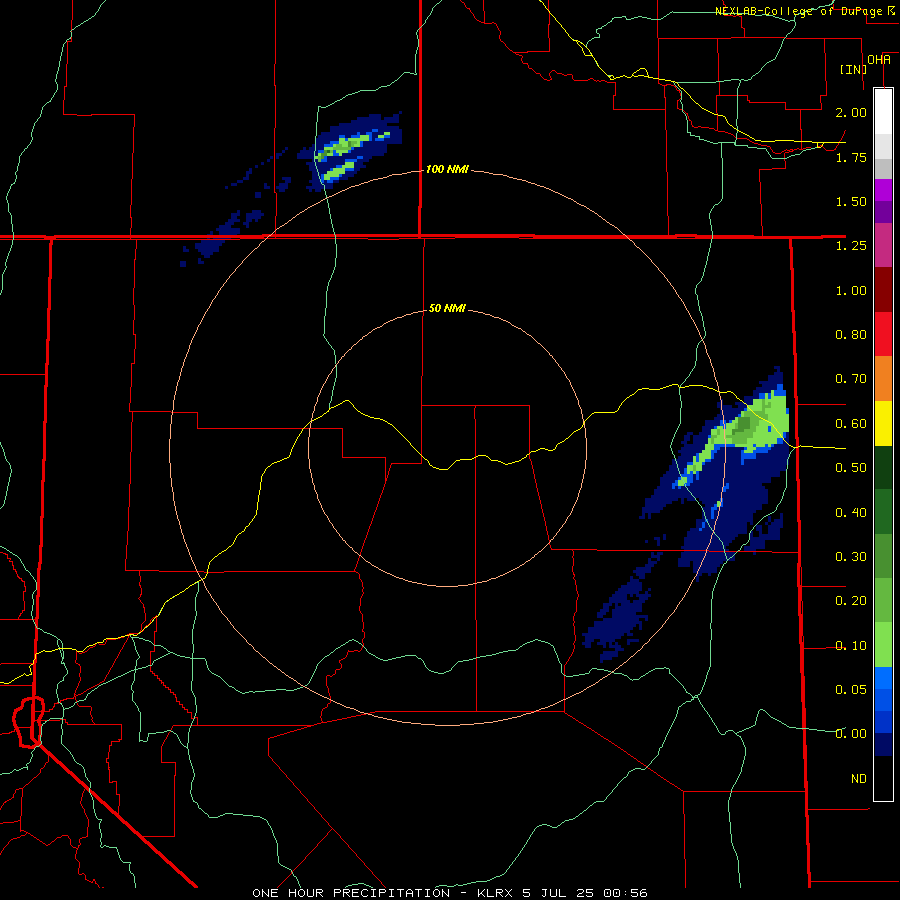Click the navy blue legend swatch below 0.00
The image size is (900, 900).
(x=883, y=744)
